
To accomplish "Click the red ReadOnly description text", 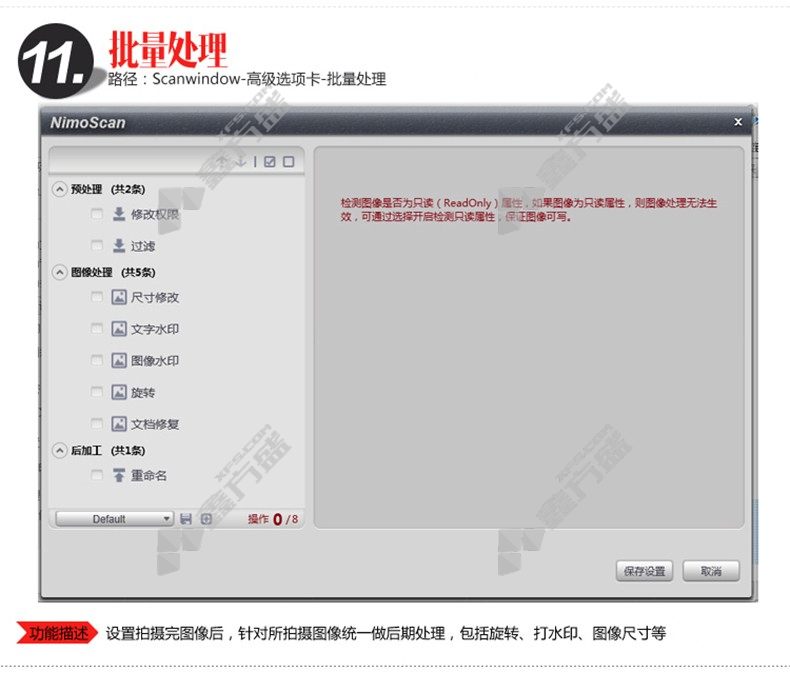I will pyautogui.click(x=529, y=210).
